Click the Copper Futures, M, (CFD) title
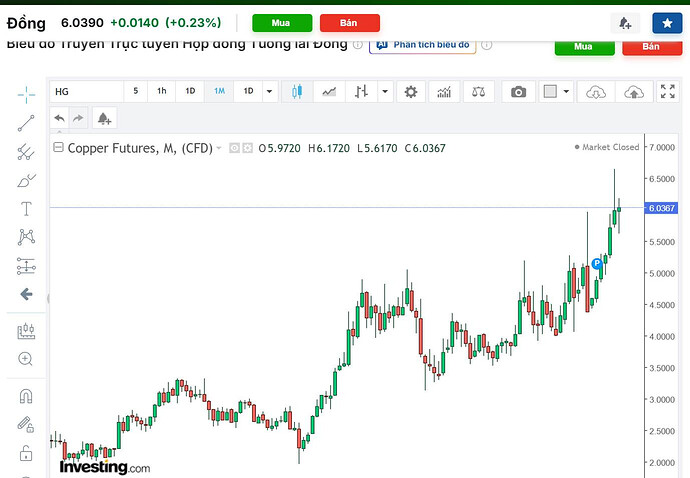This screenshot has height=478, width=690. click(x=140, y=148)
